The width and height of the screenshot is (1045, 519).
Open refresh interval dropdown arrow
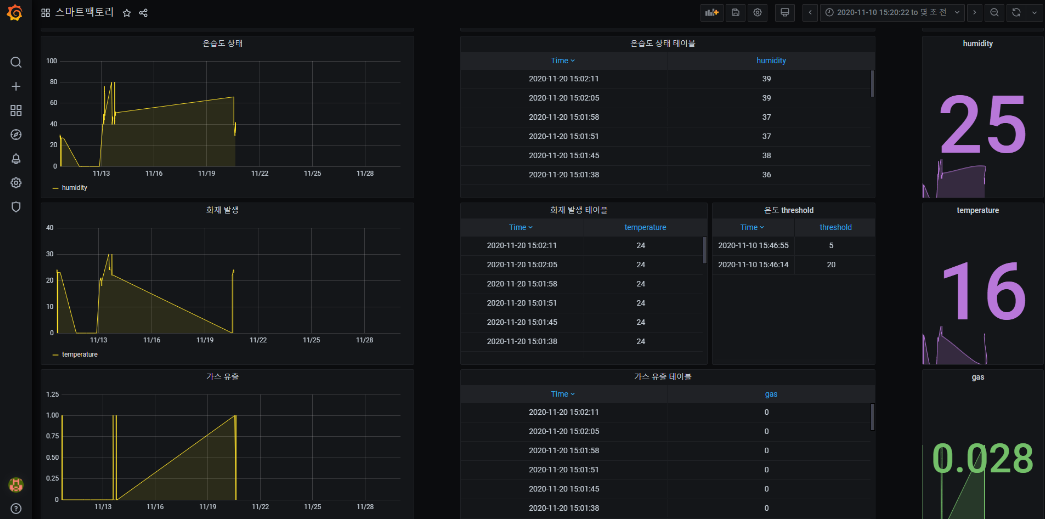coord(1032,13)
